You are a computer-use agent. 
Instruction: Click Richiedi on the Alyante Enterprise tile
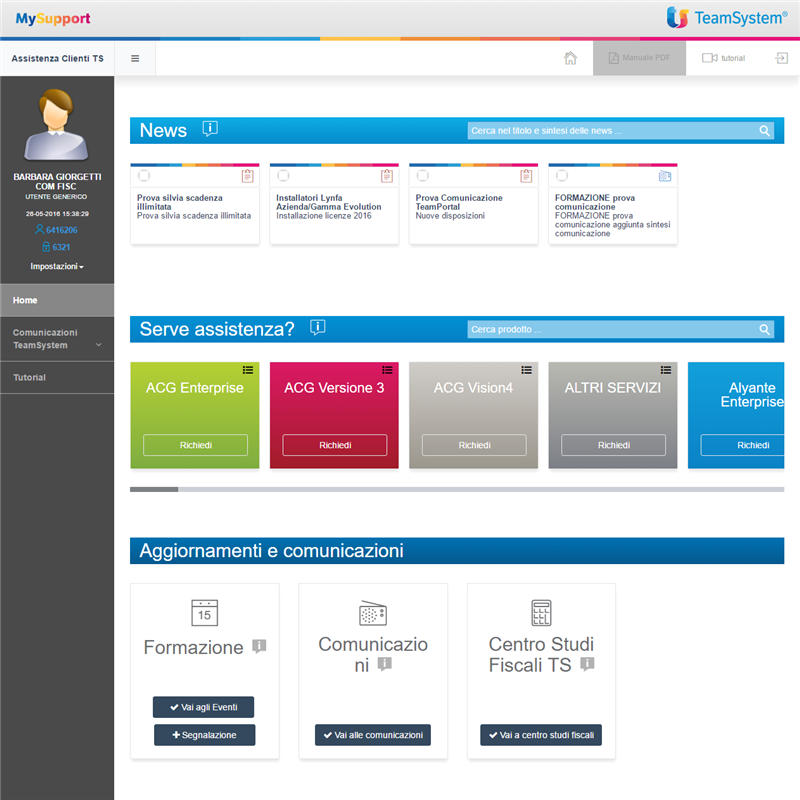[x=743, y=445]
